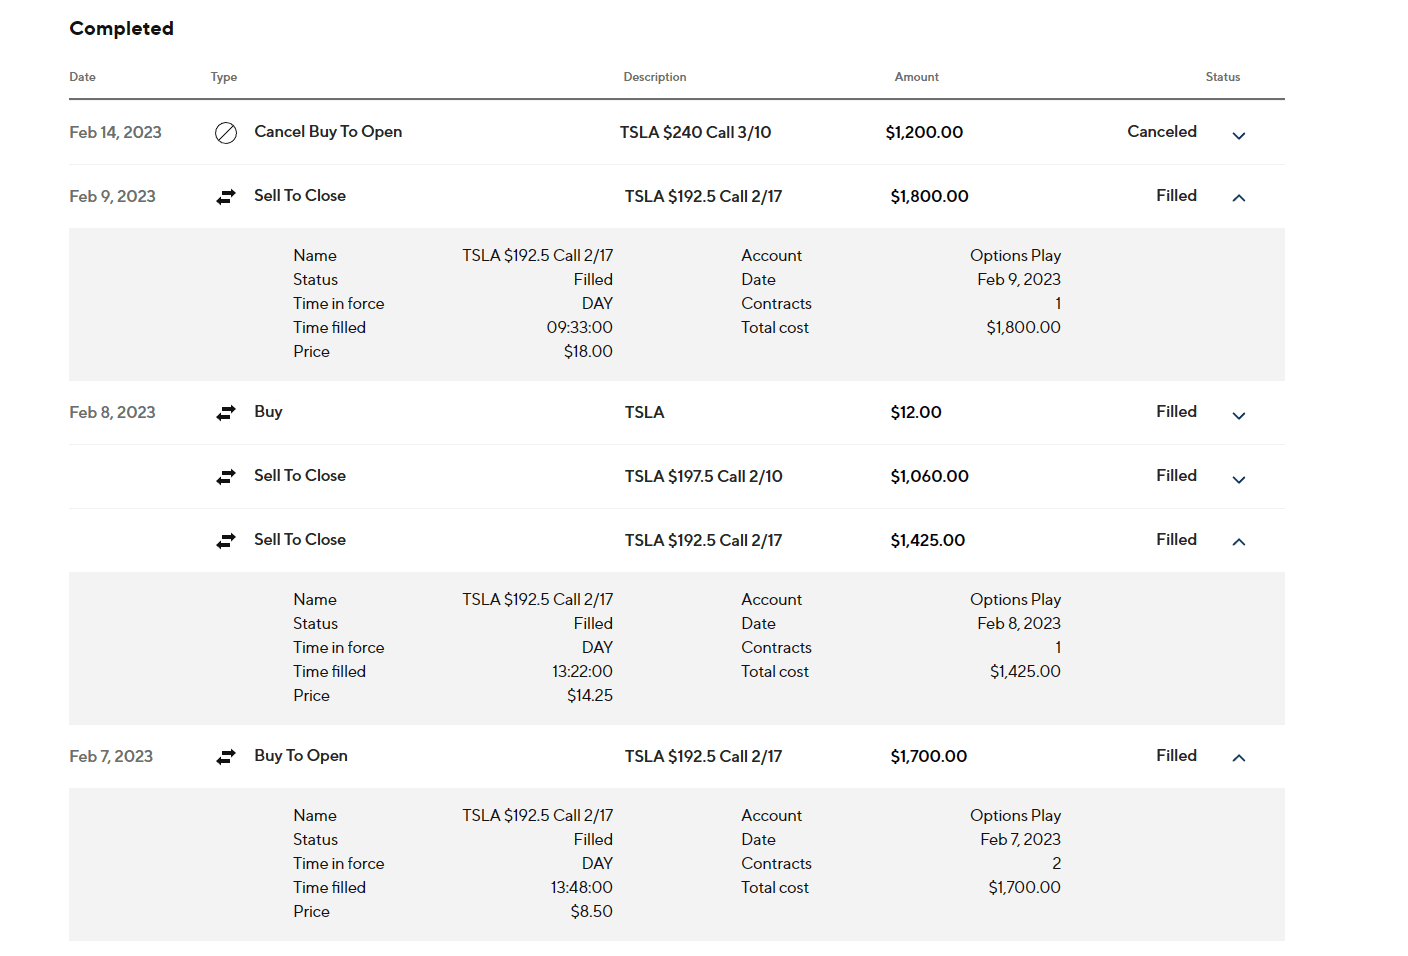The height and width of the screenshot is (956, 1408).
Task: Sort orders by the Date column header
Action: pyautogui.click(x=83, y=77)
